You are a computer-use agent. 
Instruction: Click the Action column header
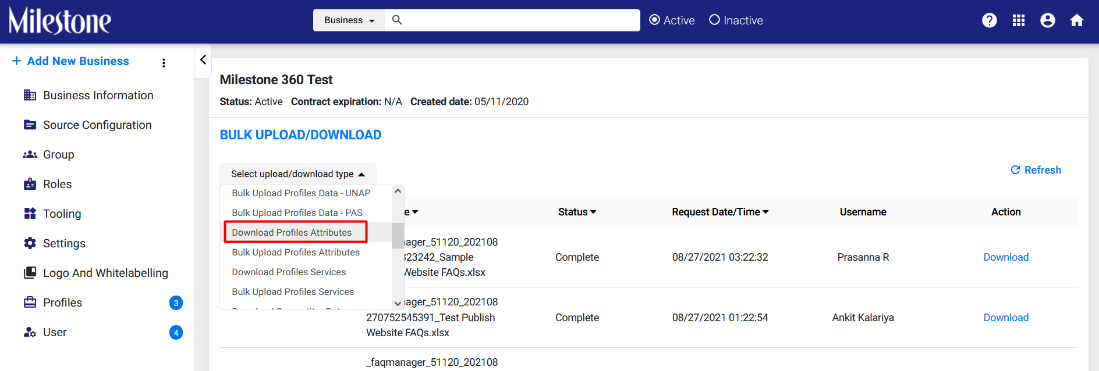tap(1006, 212)
